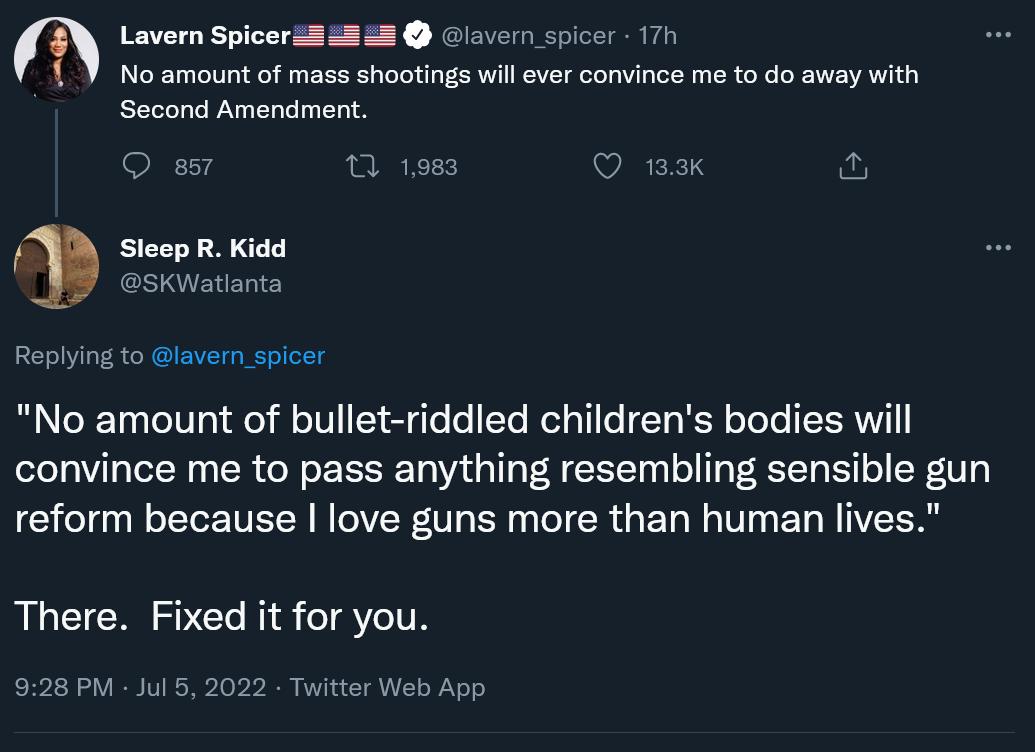This screenshot has height=752, width=1035.
Task: Click the tweet text of the reply
Action: pyautogui.click(x=500, y=468)
